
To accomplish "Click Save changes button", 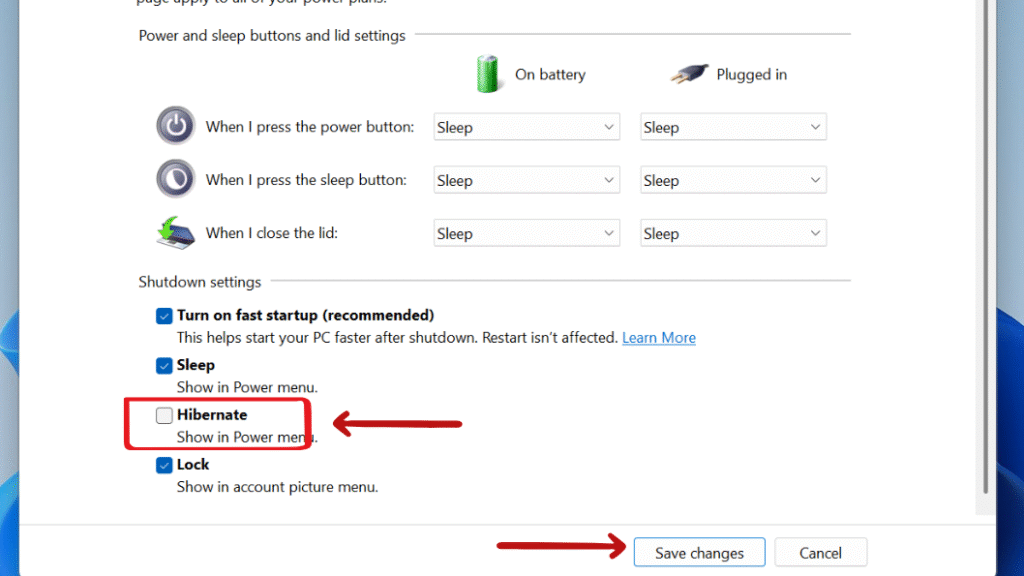I will pyautogui.click(x=699, y=552).
